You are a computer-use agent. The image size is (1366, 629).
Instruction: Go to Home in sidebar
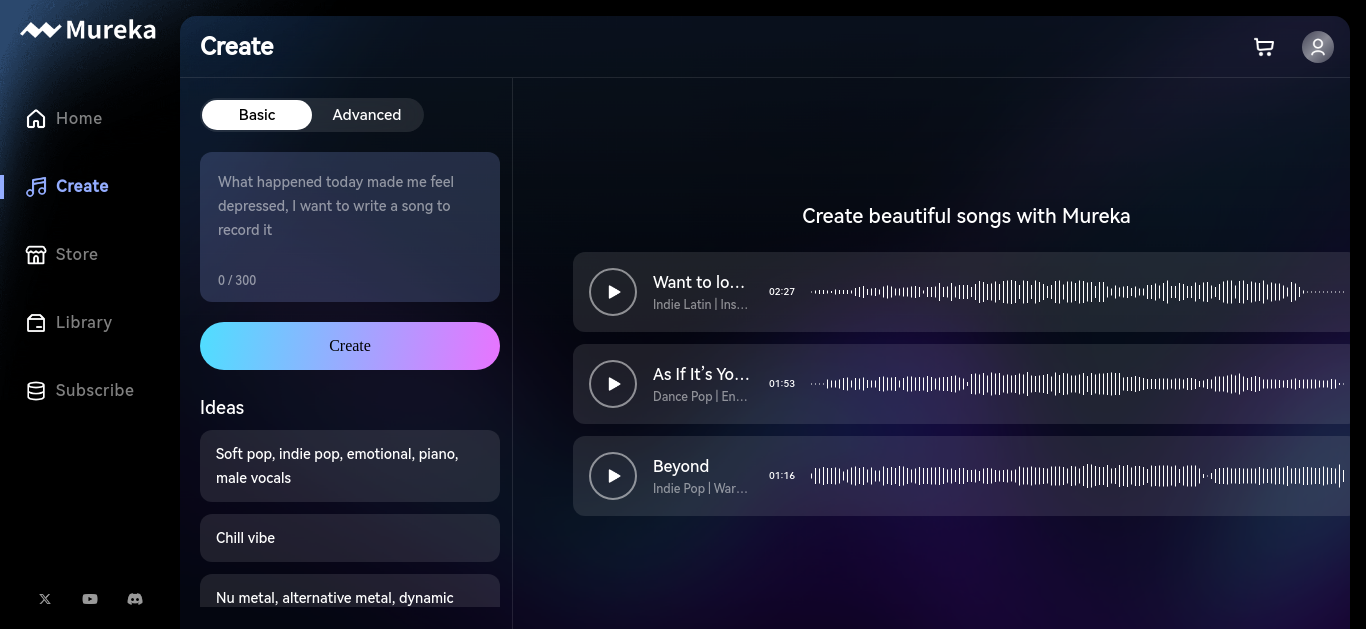pyautogui.click(x=79, y=118)
